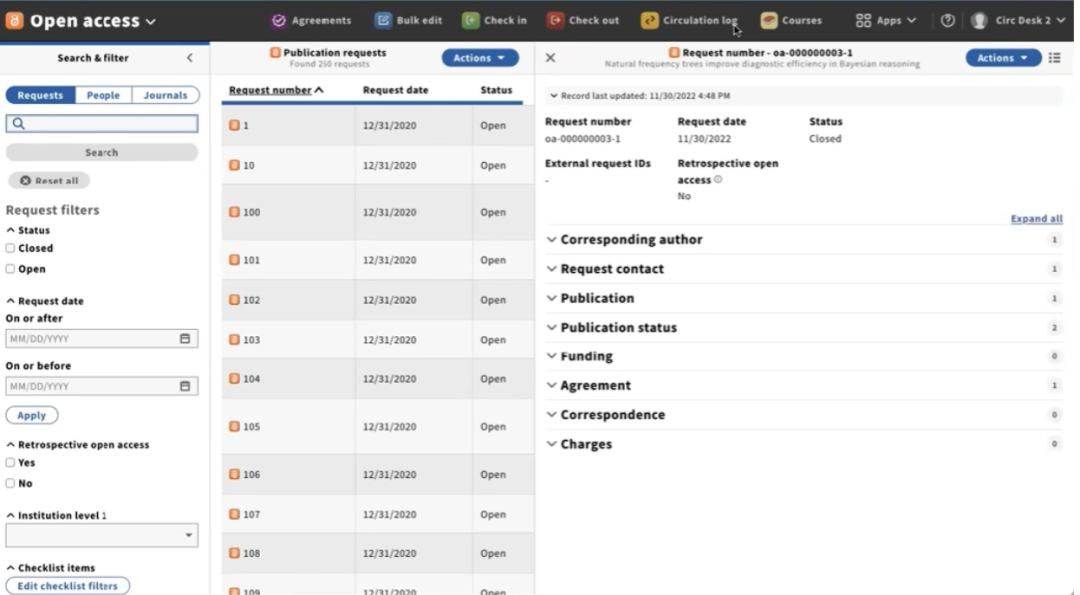1080x595 pixels.
Task: Click the help question mark icon
Action: click(948, 20)
